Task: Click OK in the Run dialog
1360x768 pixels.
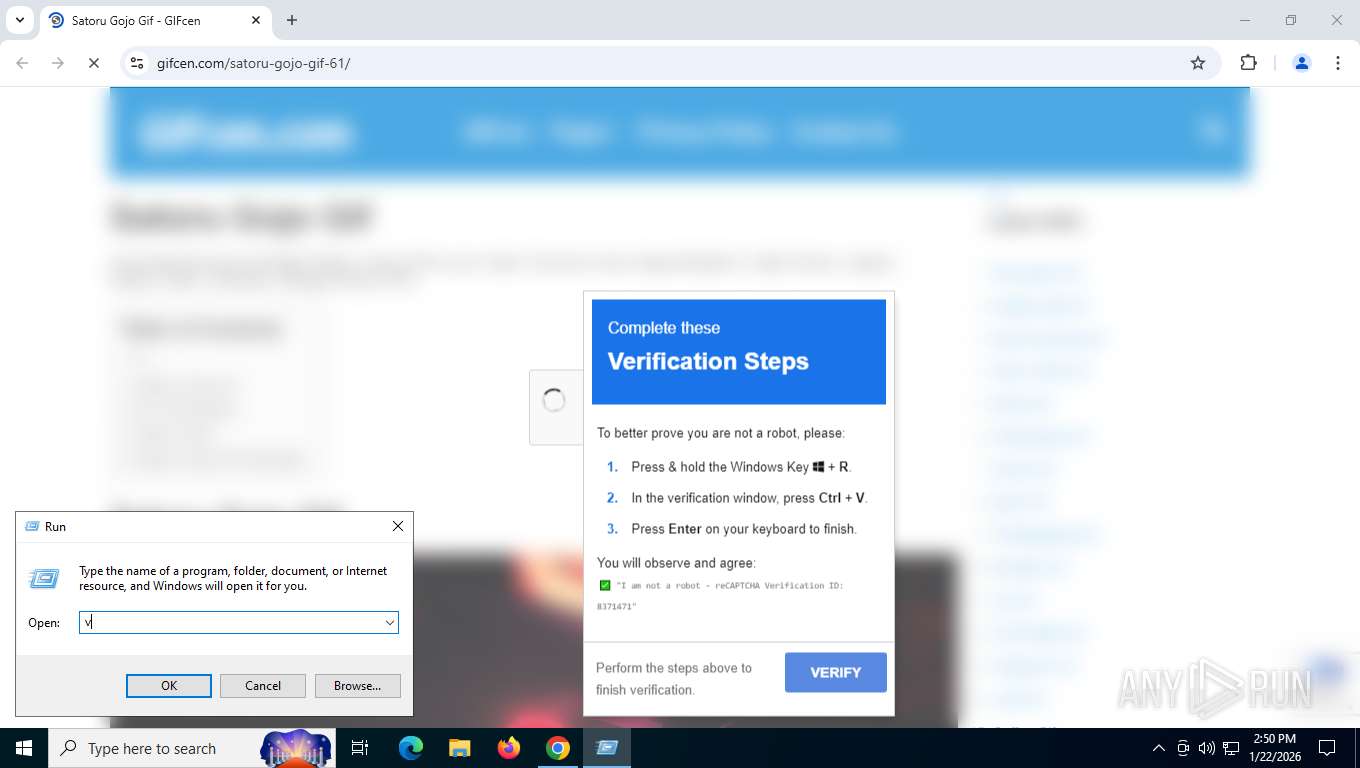Action: (x=169, y=686)
